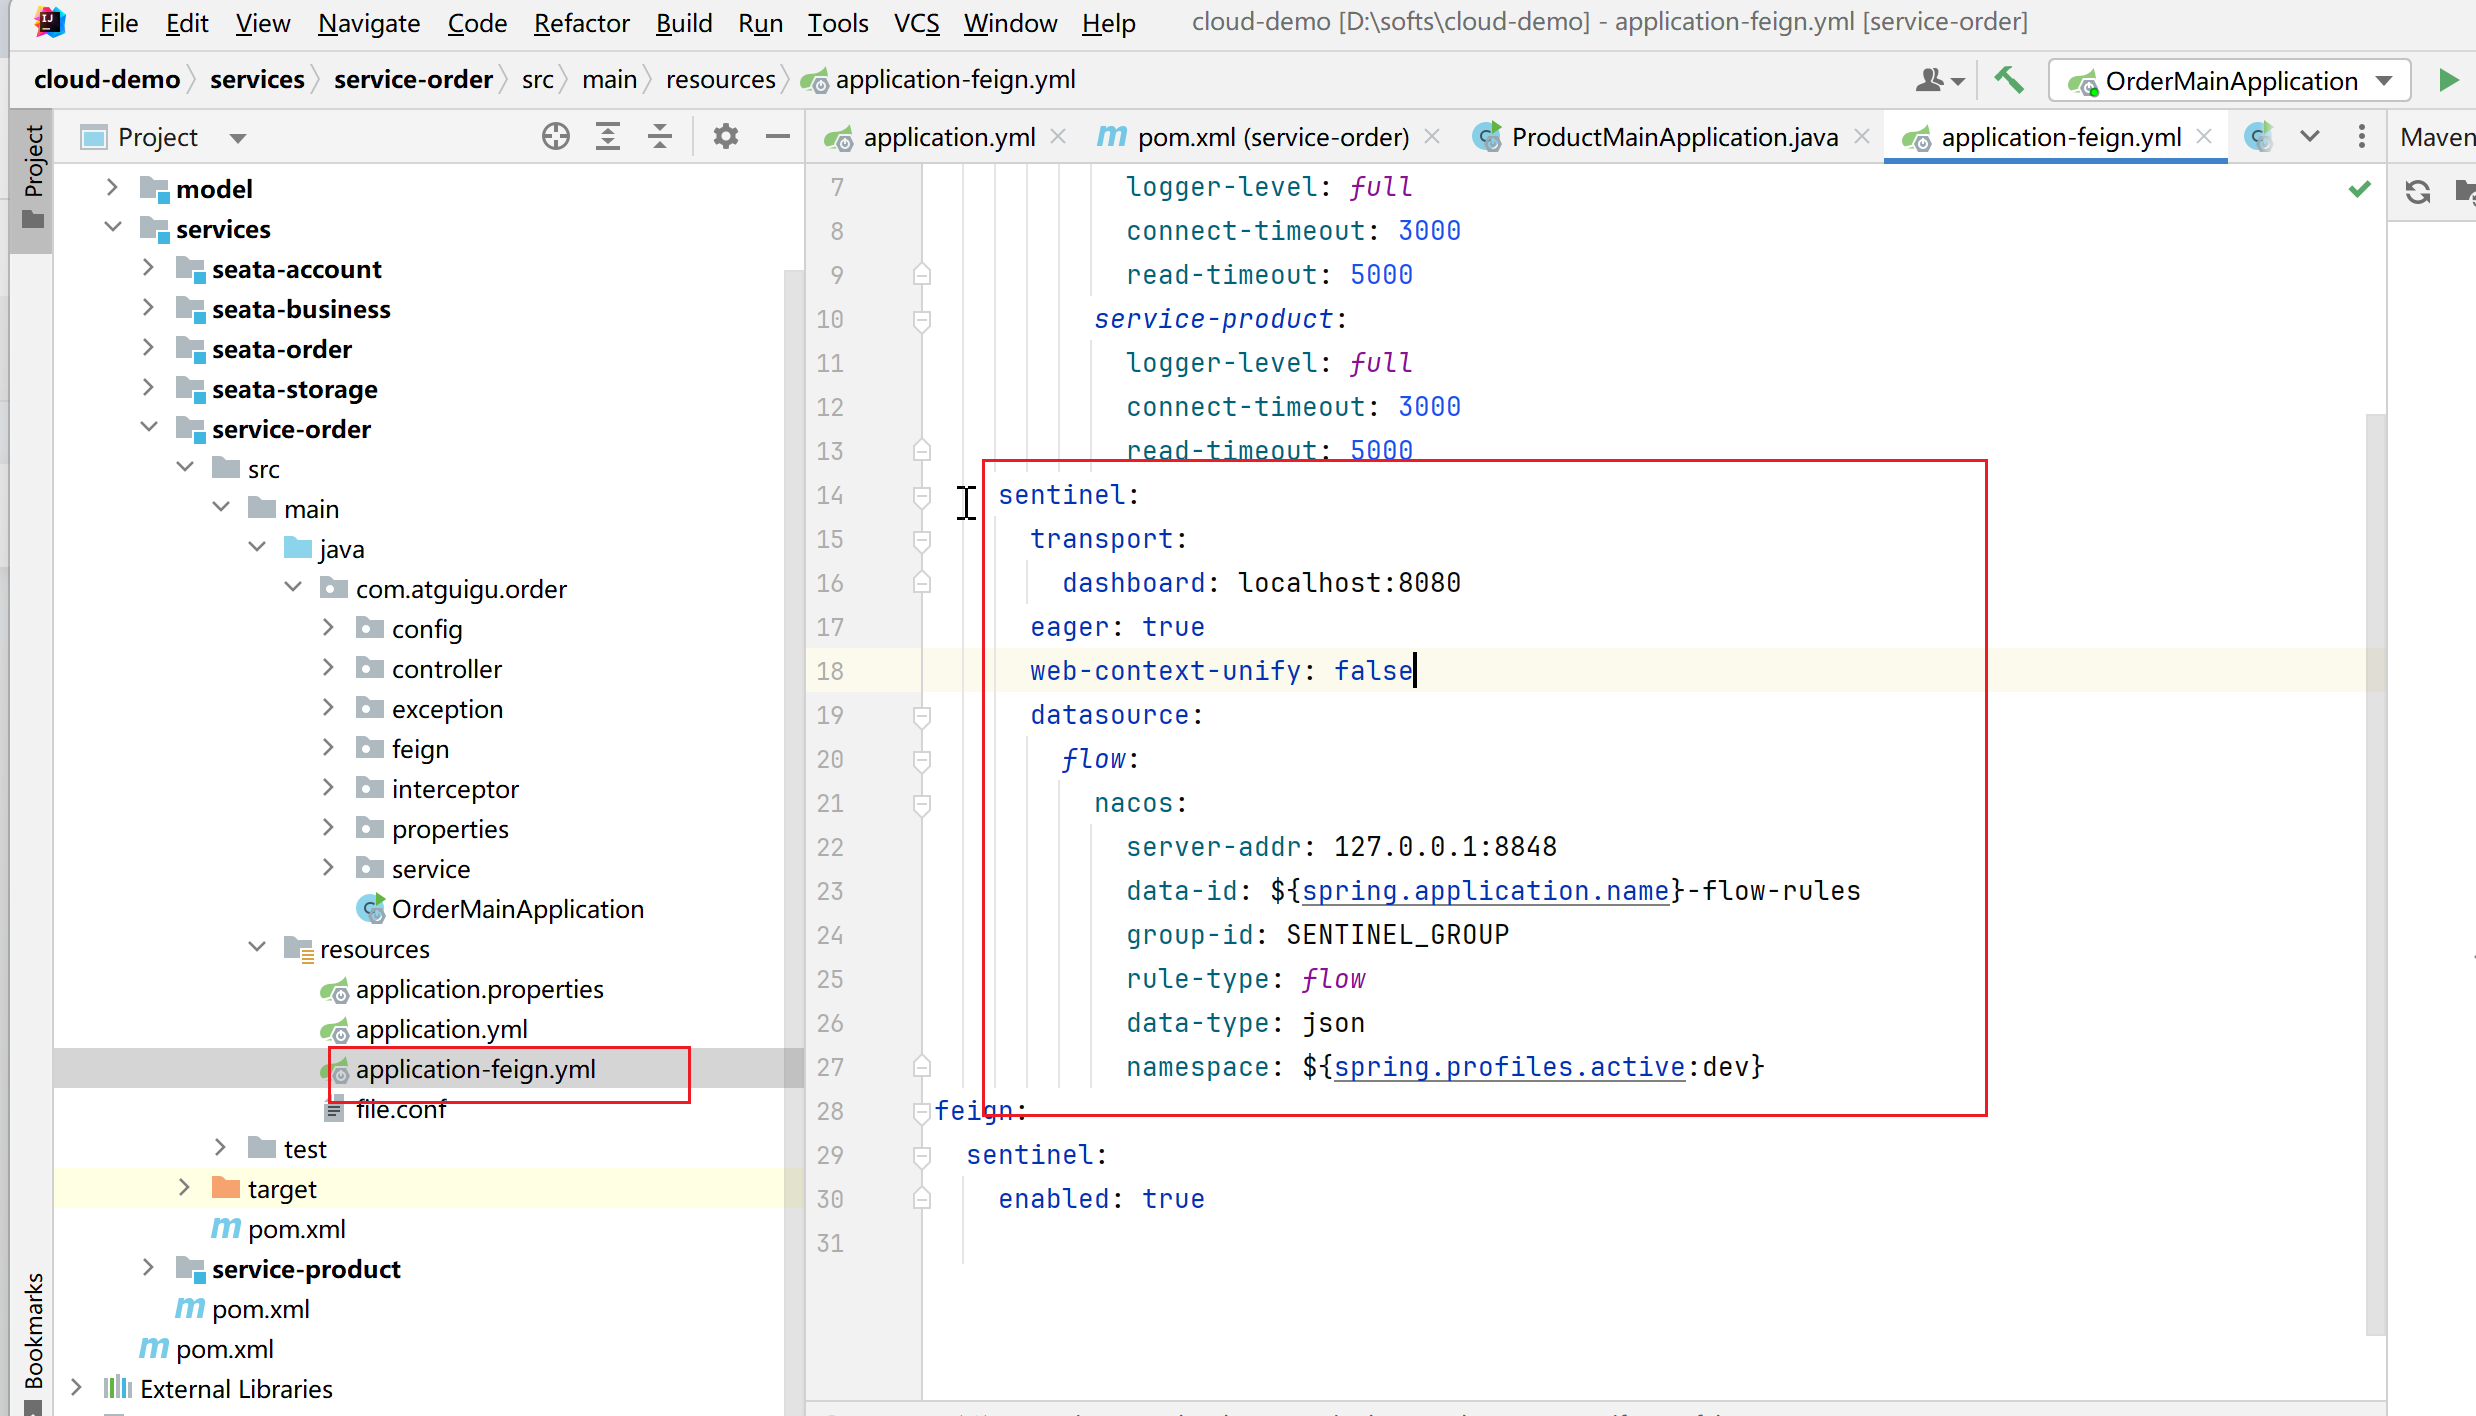Hide the Project tool window

[778, 137]
